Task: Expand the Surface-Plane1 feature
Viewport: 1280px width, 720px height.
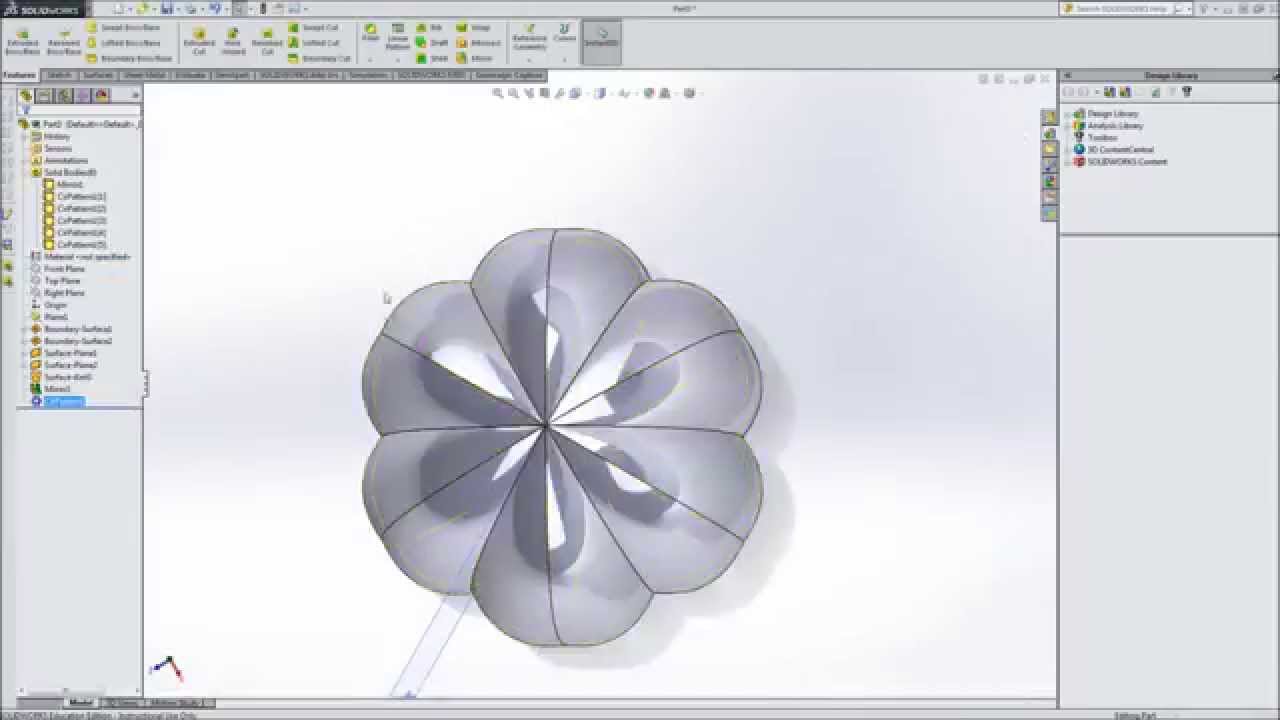Action: tap(24, 353)
